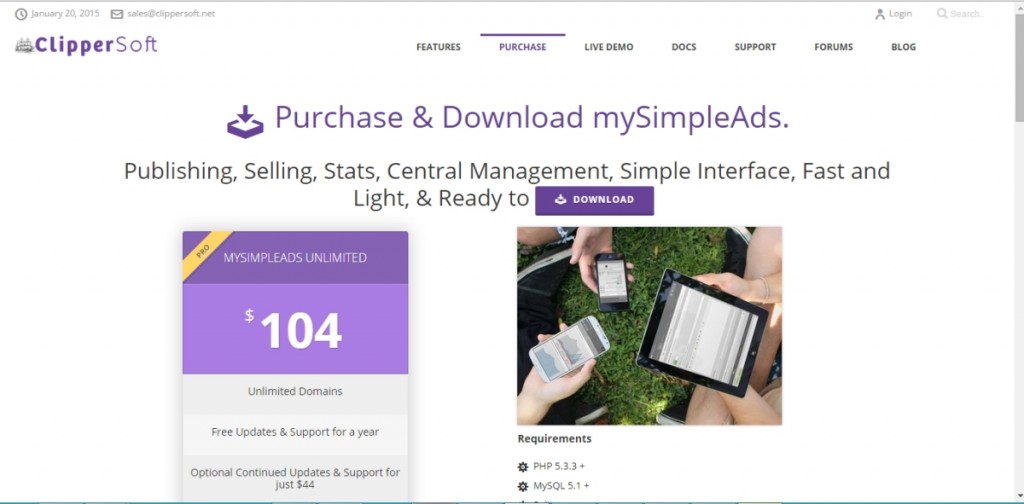Click the gear icon next to PHP 5.3.3
The image size is (1024, 504).
click(x=522, y=467)
